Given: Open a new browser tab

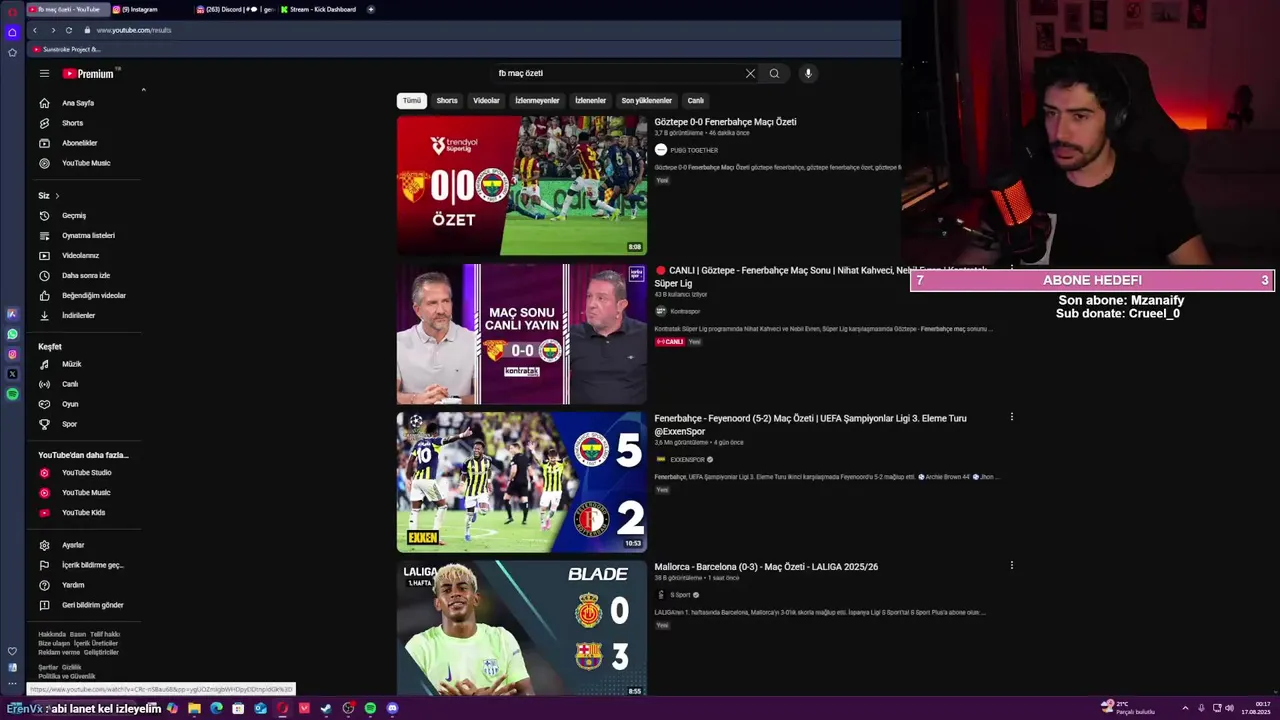Looking at the screenshot, I should [371, 9].
